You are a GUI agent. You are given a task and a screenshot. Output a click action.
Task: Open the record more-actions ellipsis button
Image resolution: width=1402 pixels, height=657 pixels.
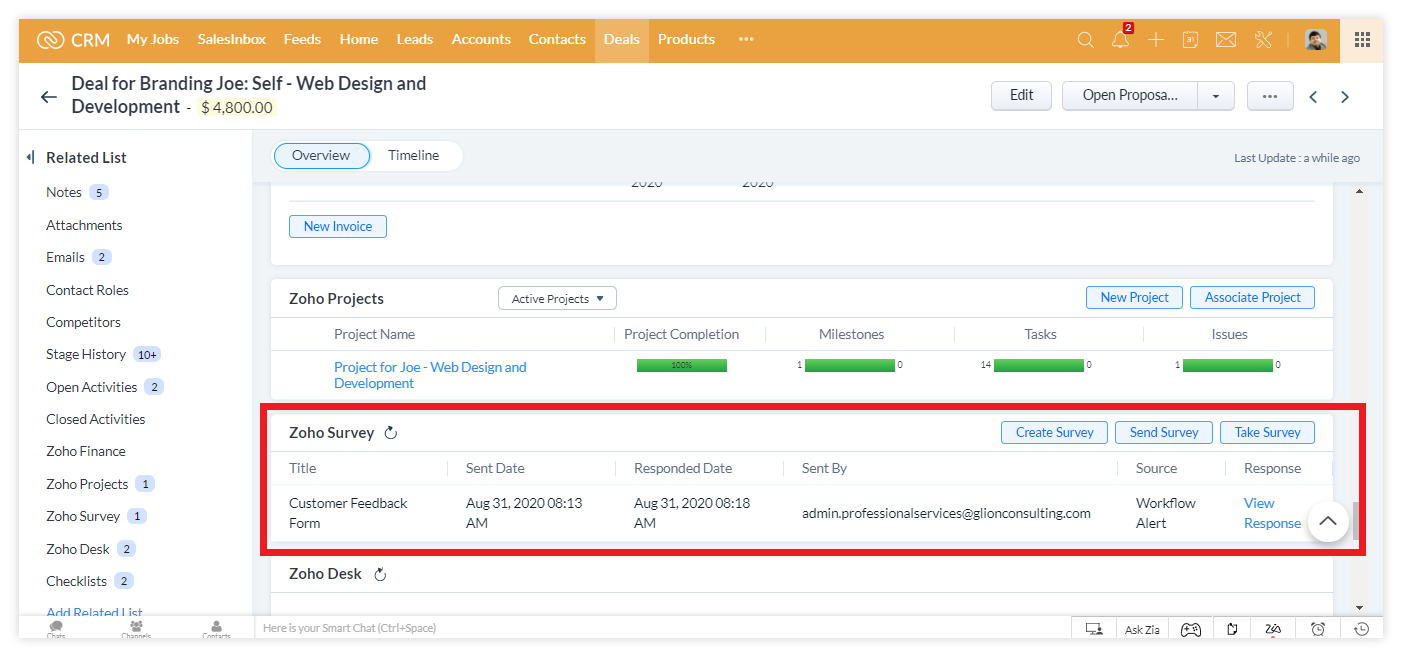point(1270,96)
